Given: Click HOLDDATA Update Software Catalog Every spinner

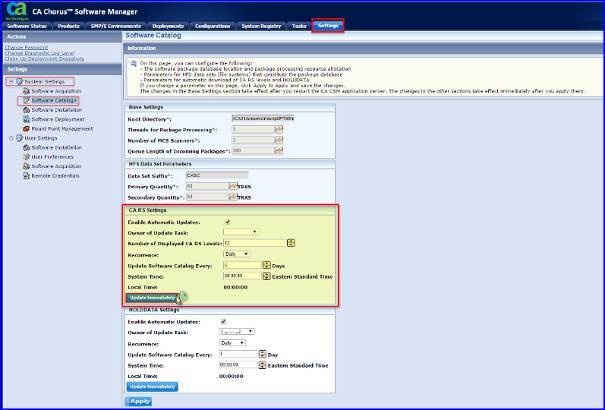Looking at the screenshot, I should [262, 354].
